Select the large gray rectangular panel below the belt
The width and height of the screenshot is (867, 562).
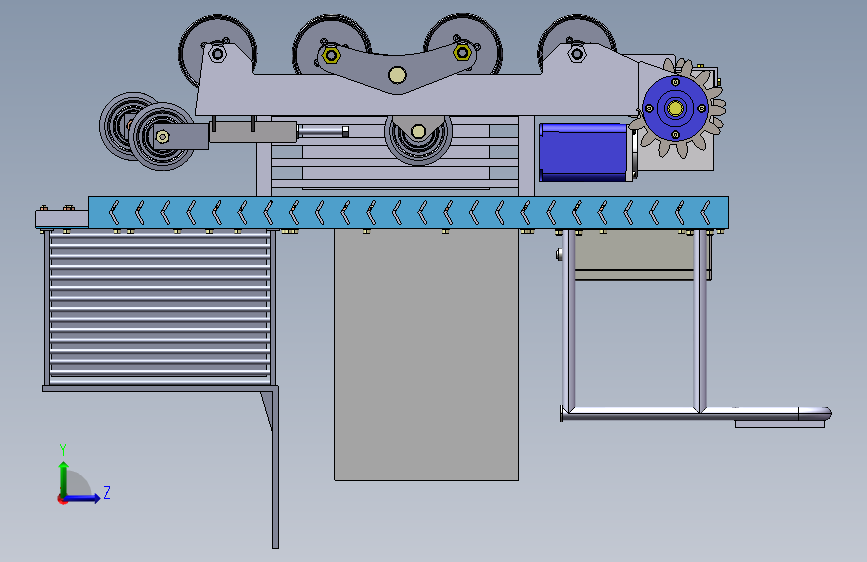[426, 354]
